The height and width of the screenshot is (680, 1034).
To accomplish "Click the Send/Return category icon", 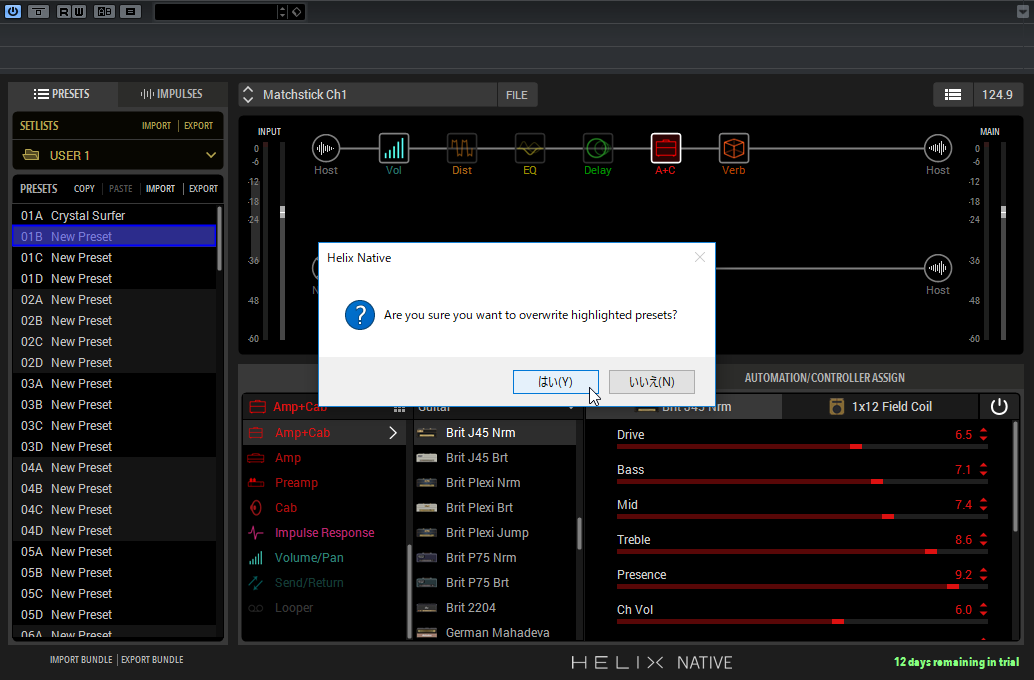I will coord(256,583).
